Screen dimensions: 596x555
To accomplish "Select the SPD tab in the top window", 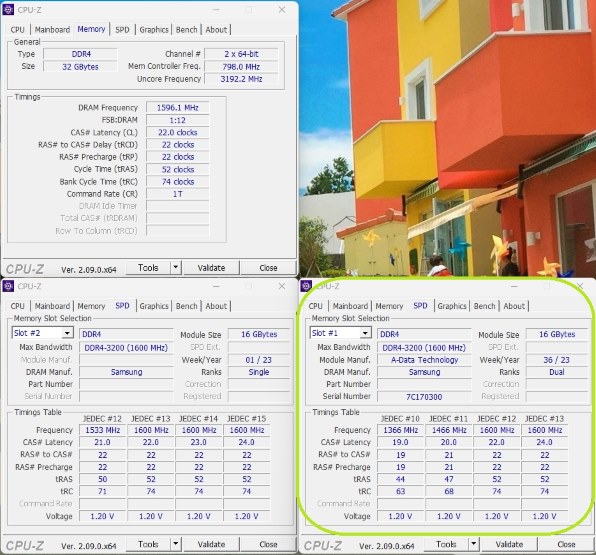I will [122, 30].
